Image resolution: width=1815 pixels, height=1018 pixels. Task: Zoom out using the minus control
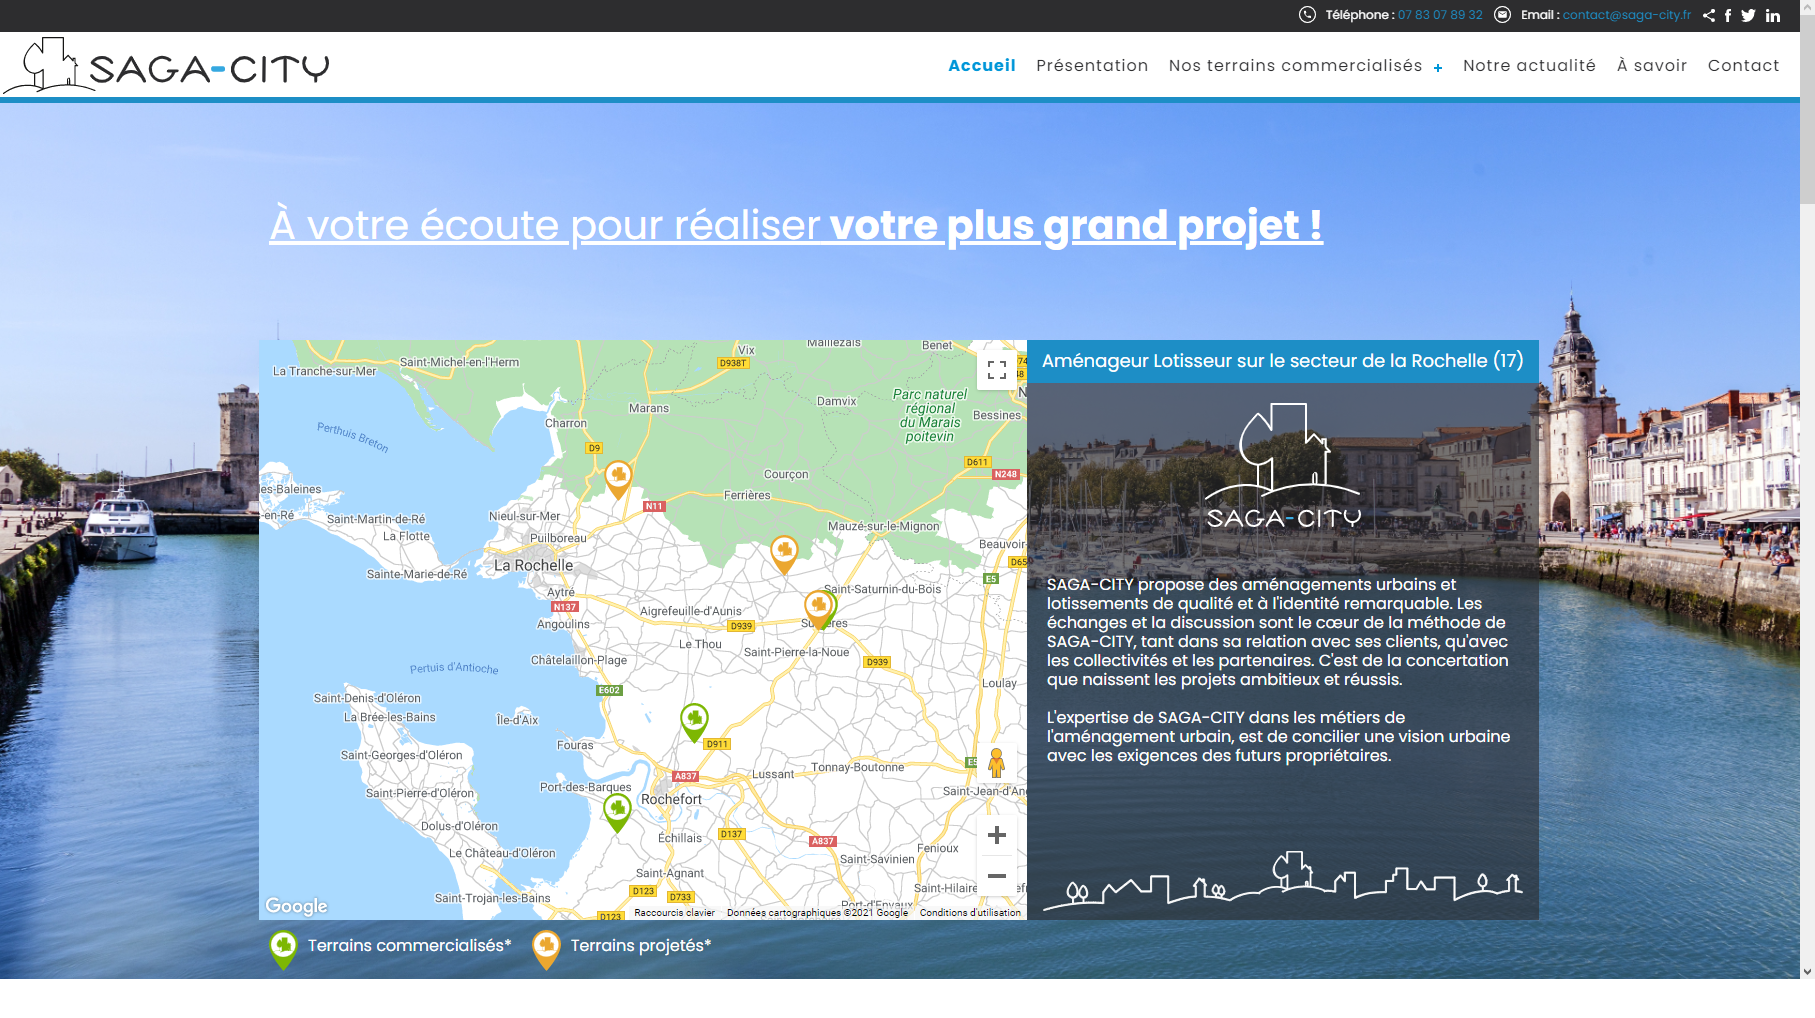tap(996, 876)
